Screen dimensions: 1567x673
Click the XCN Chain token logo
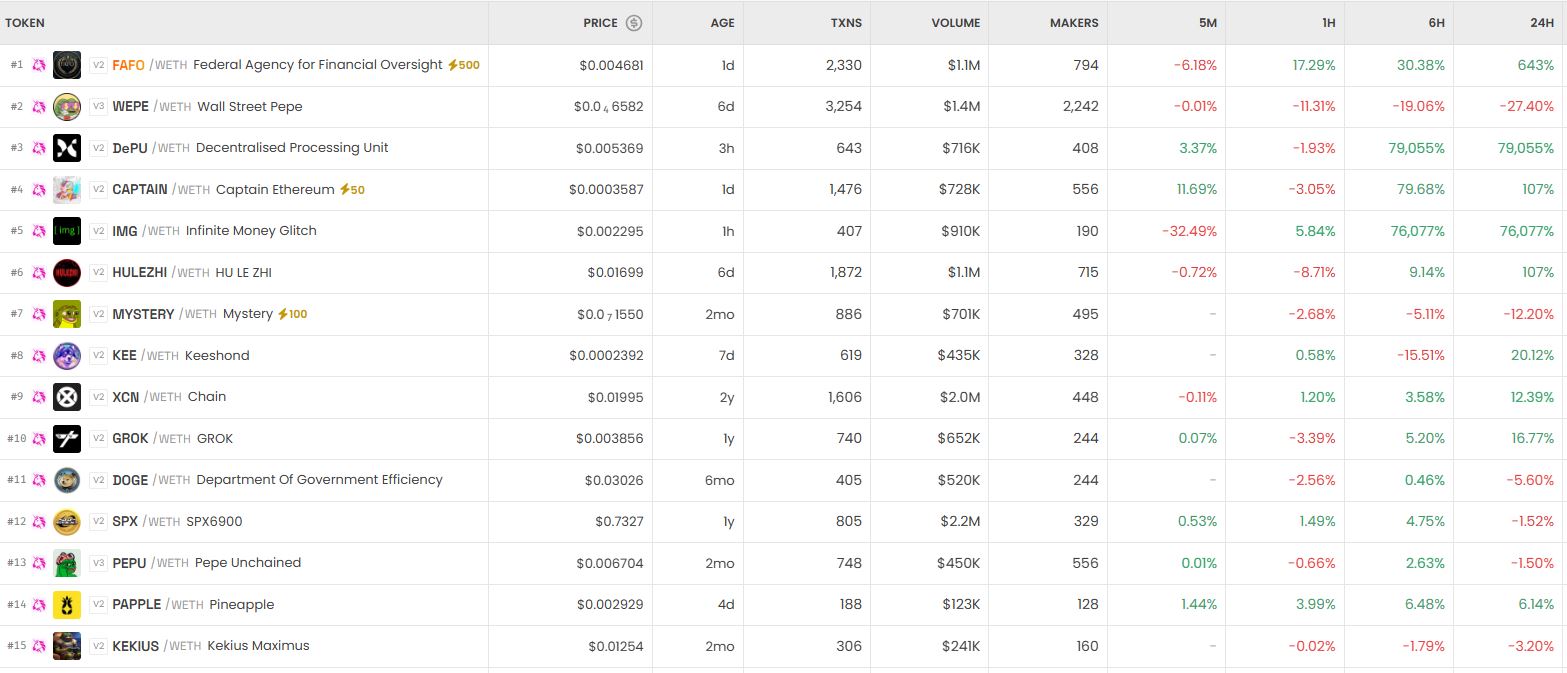pyautogui.click(x=67, y=397)
